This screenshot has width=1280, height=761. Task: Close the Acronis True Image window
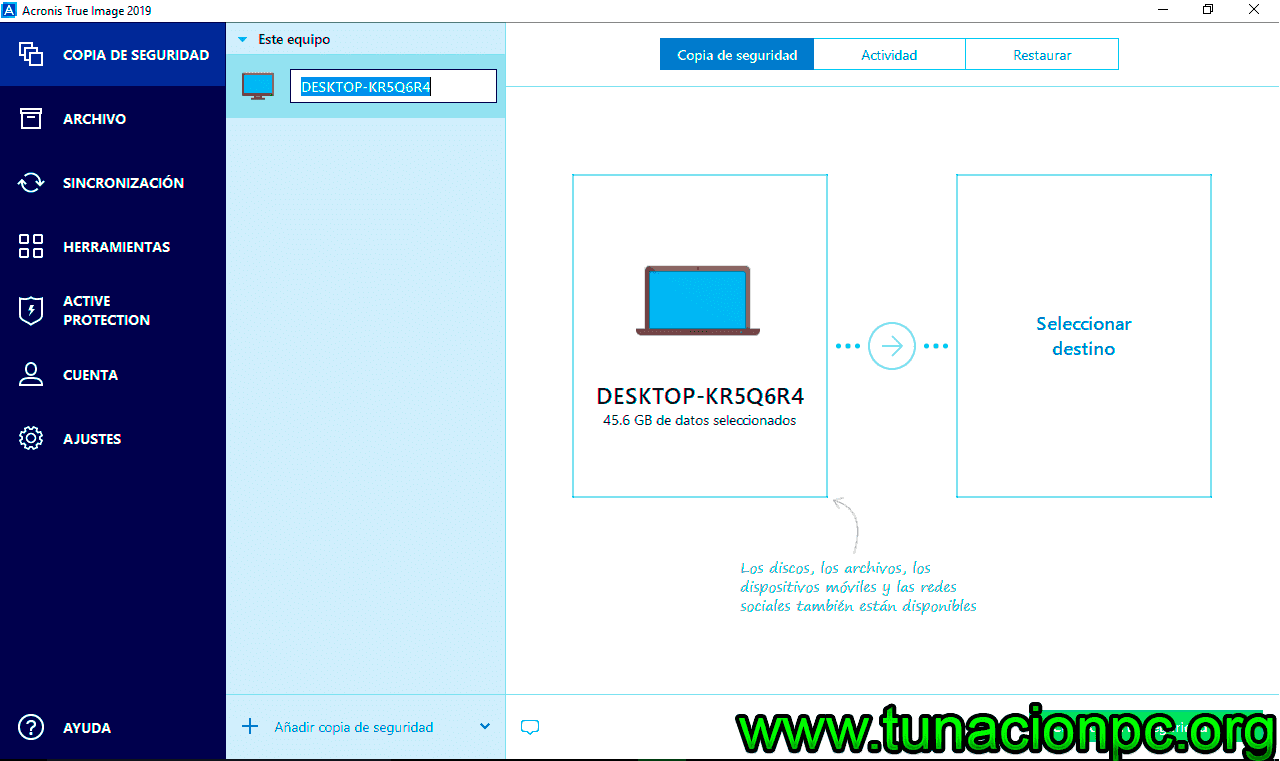(1255, 10)
